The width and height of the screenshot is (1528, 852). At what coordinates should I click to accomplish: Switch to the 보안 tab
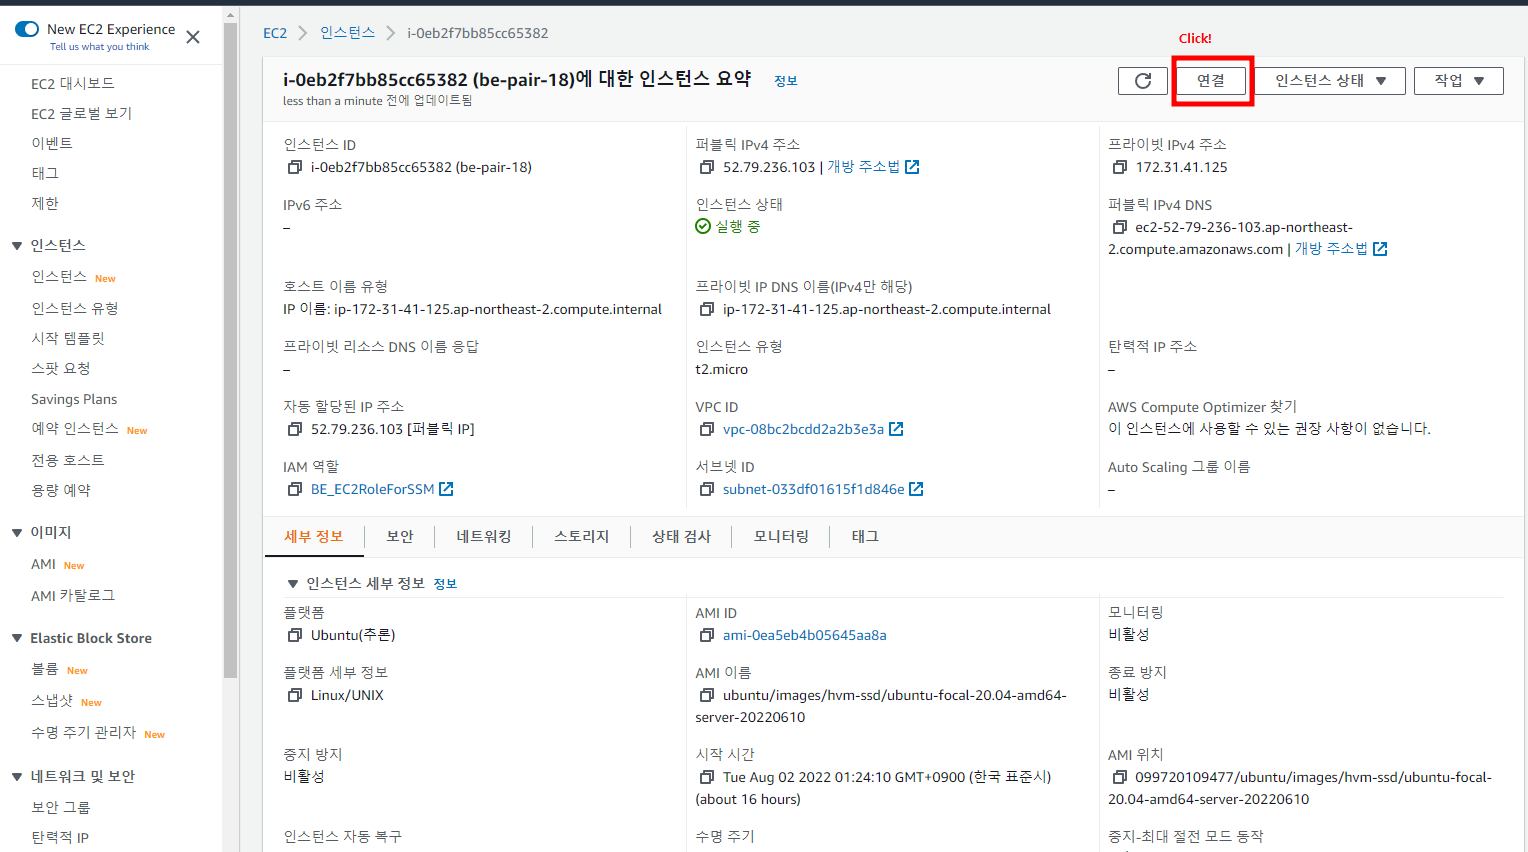pyautogui.click(x=400, y=537)
